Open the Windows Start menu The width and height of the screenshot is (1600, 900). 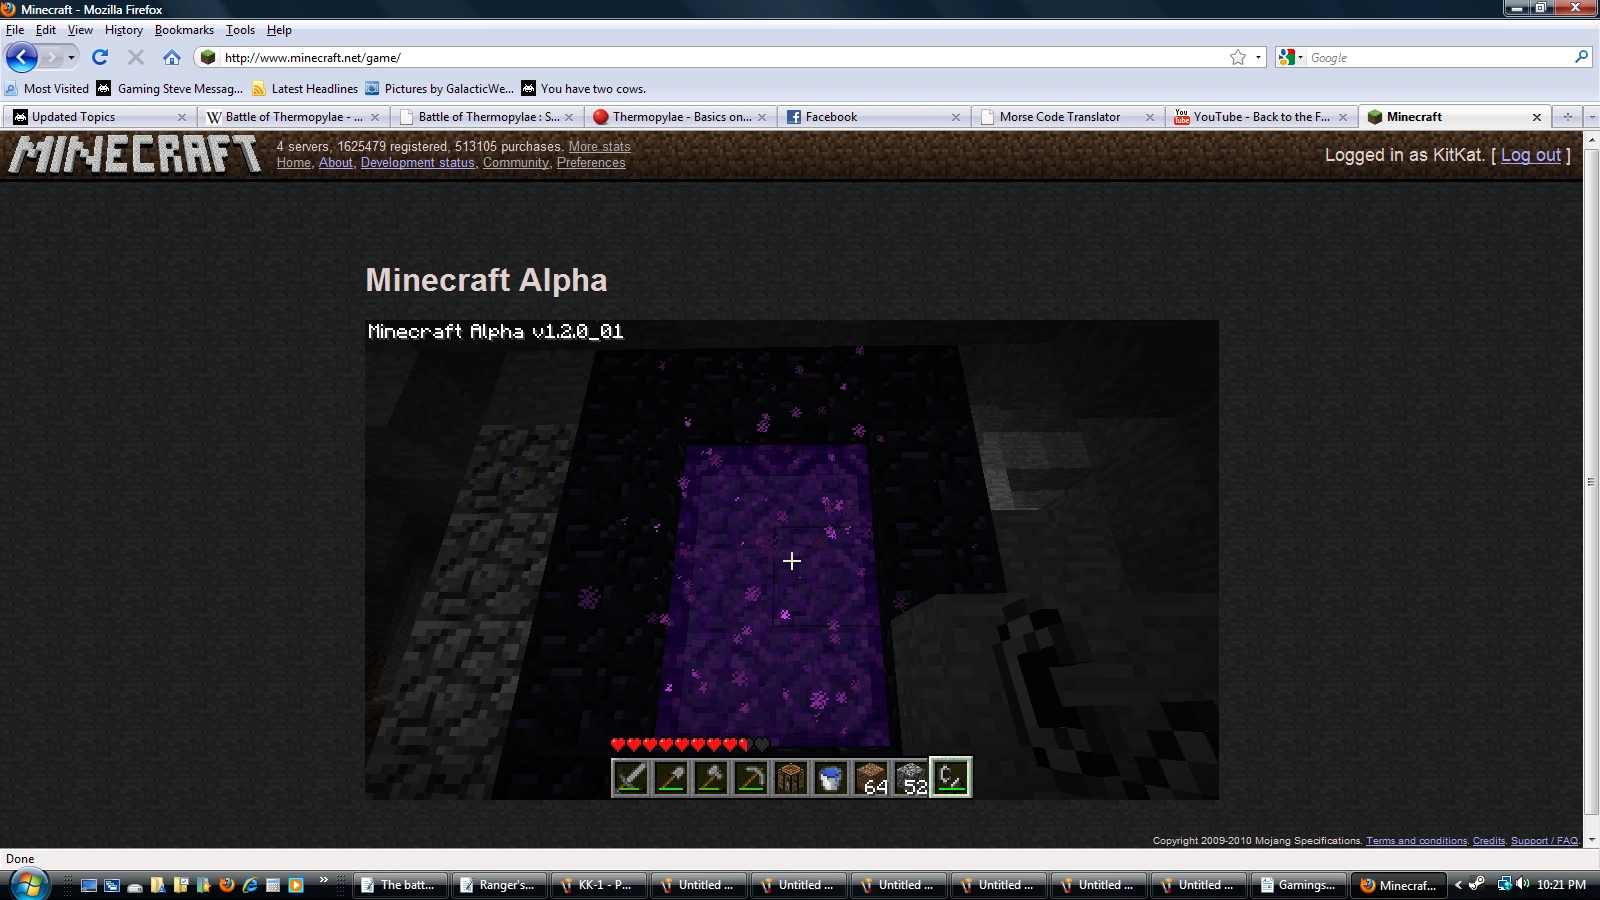(29, 885)
